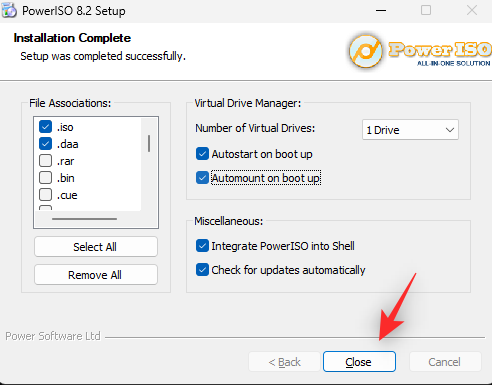492x385 pixels.
Task: Click the 'File Associations:' group label
Action: 70,103
